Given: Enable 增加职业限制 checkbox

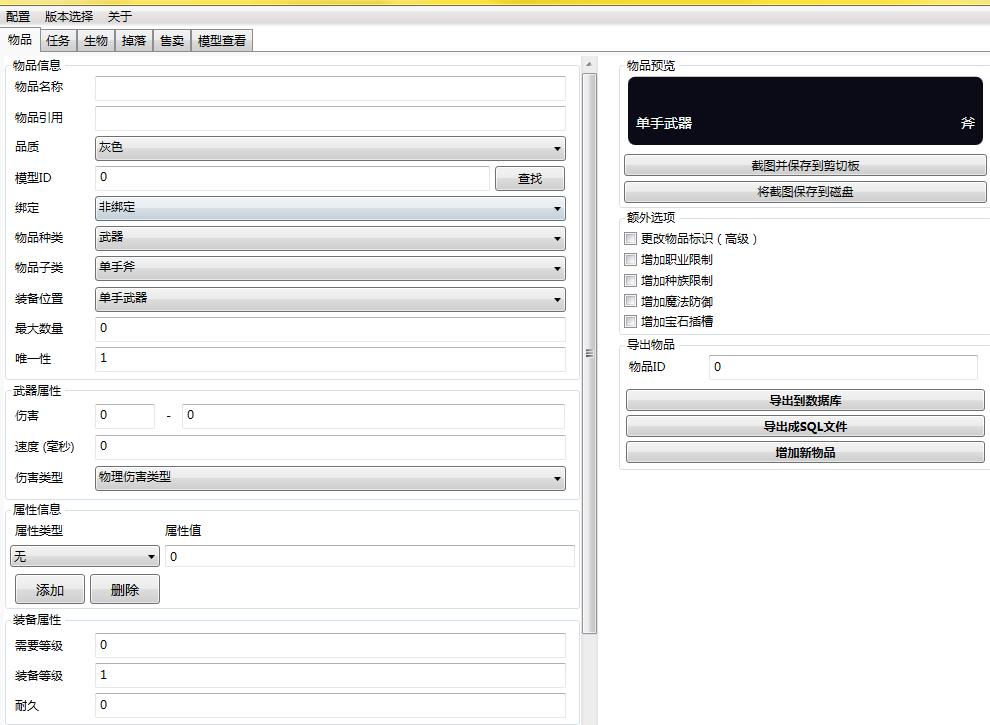Looking at the screenshot, I should coord(630,259).
